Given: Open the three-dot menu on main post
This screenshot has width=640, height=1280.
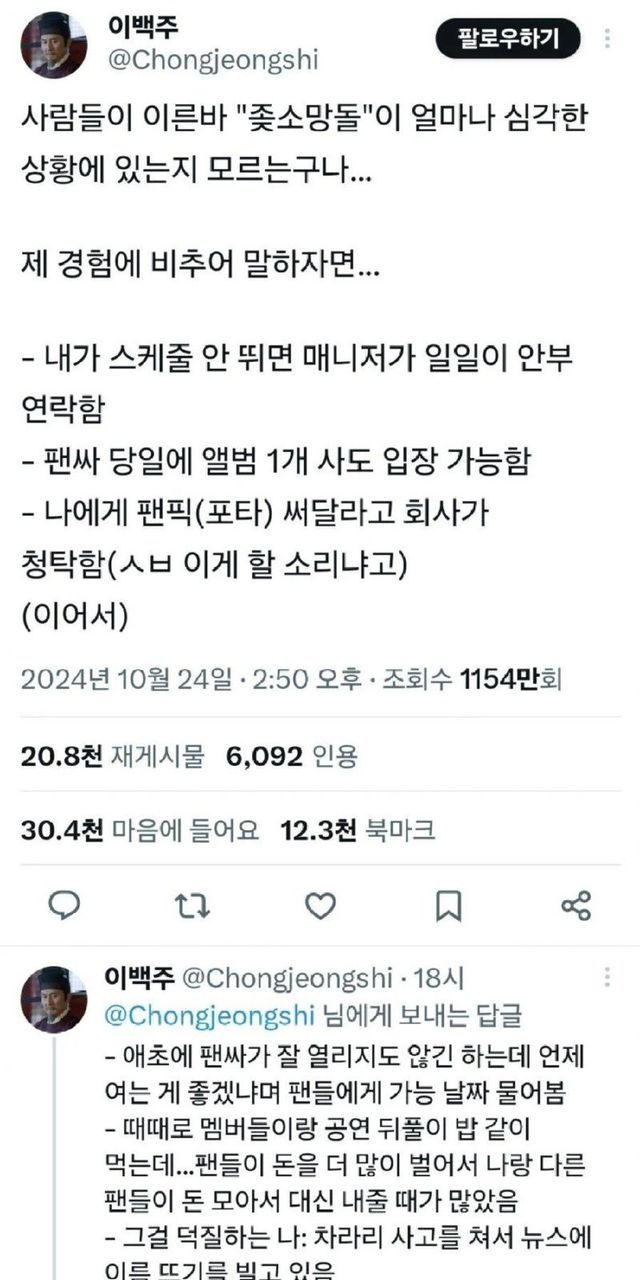Looking at the screenshot, I should coord(607,41).
